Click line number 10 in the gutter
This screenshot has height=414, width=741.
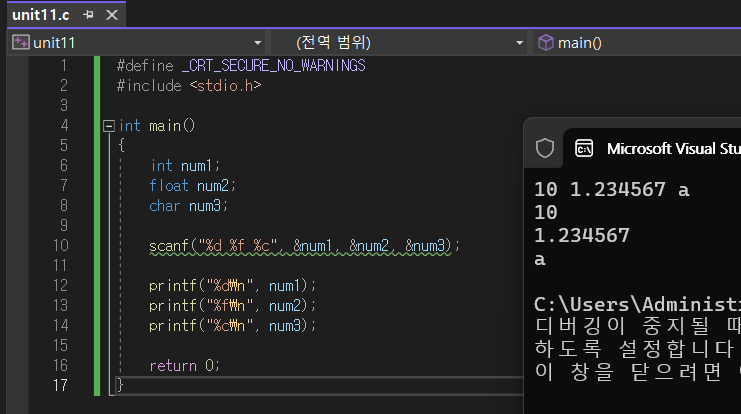(x=60, y=245)
